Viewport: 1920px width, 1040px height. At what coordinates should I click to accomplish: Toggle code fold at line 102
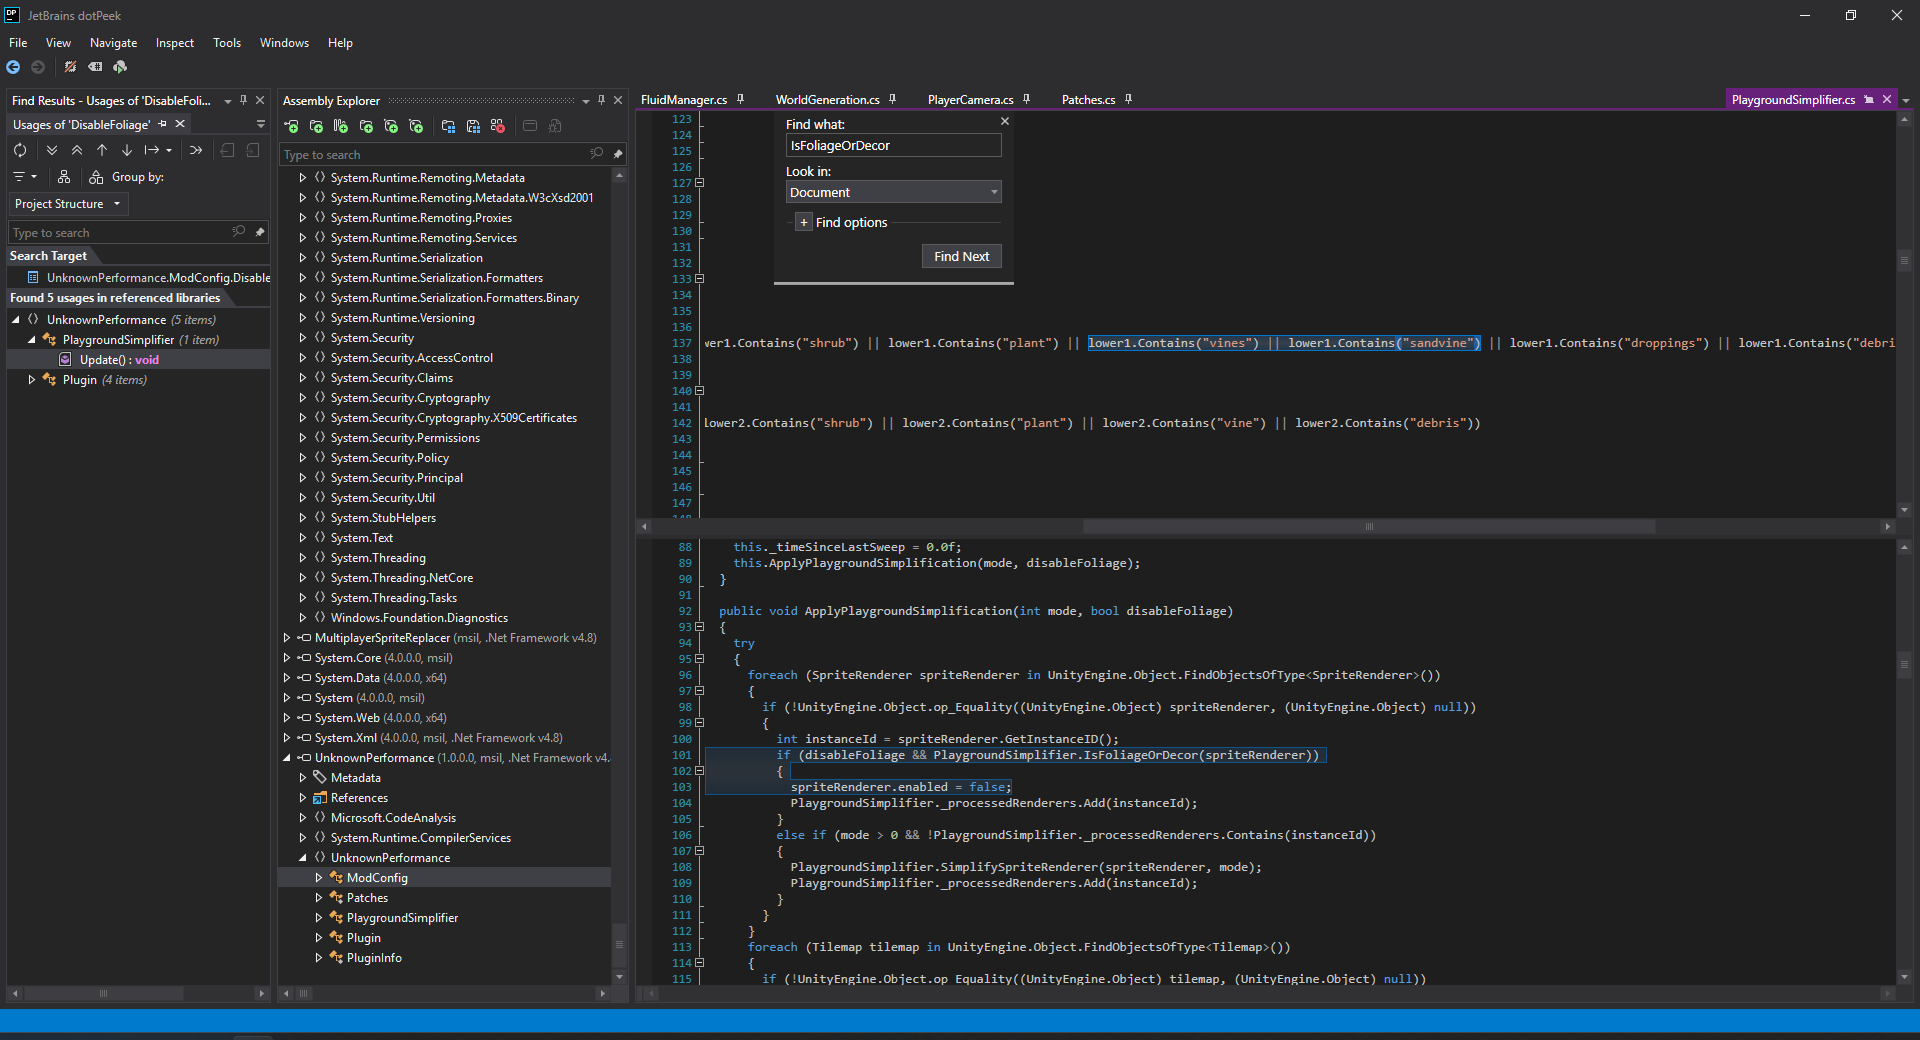[x=700, y=771]
